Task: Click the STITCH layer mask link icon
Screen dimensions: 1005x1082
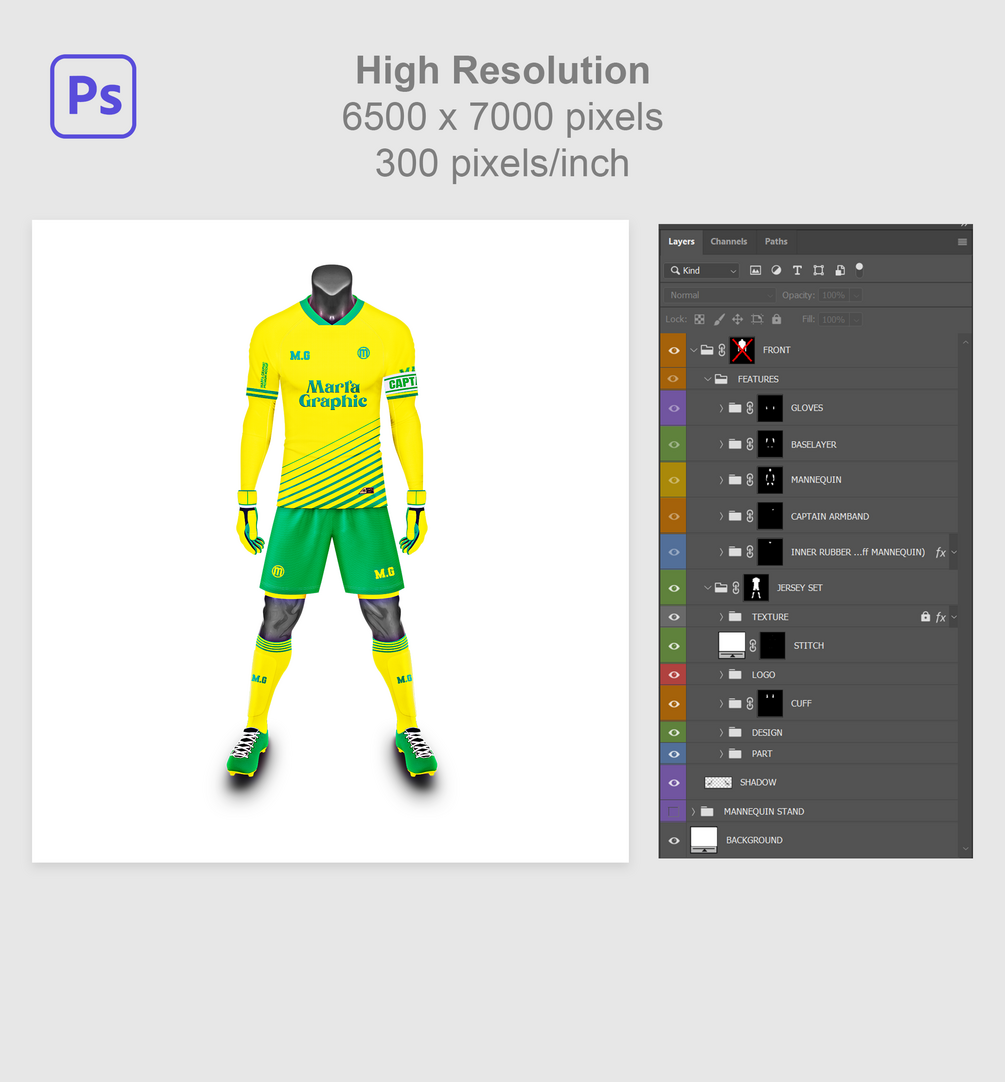Action: 753,646
